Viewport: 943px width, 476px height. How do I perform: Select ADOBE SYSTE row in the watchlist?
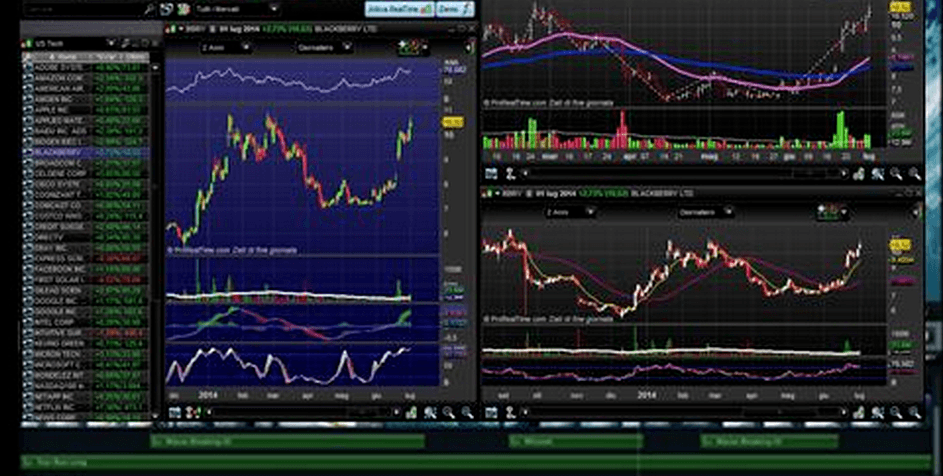[87, 68]
